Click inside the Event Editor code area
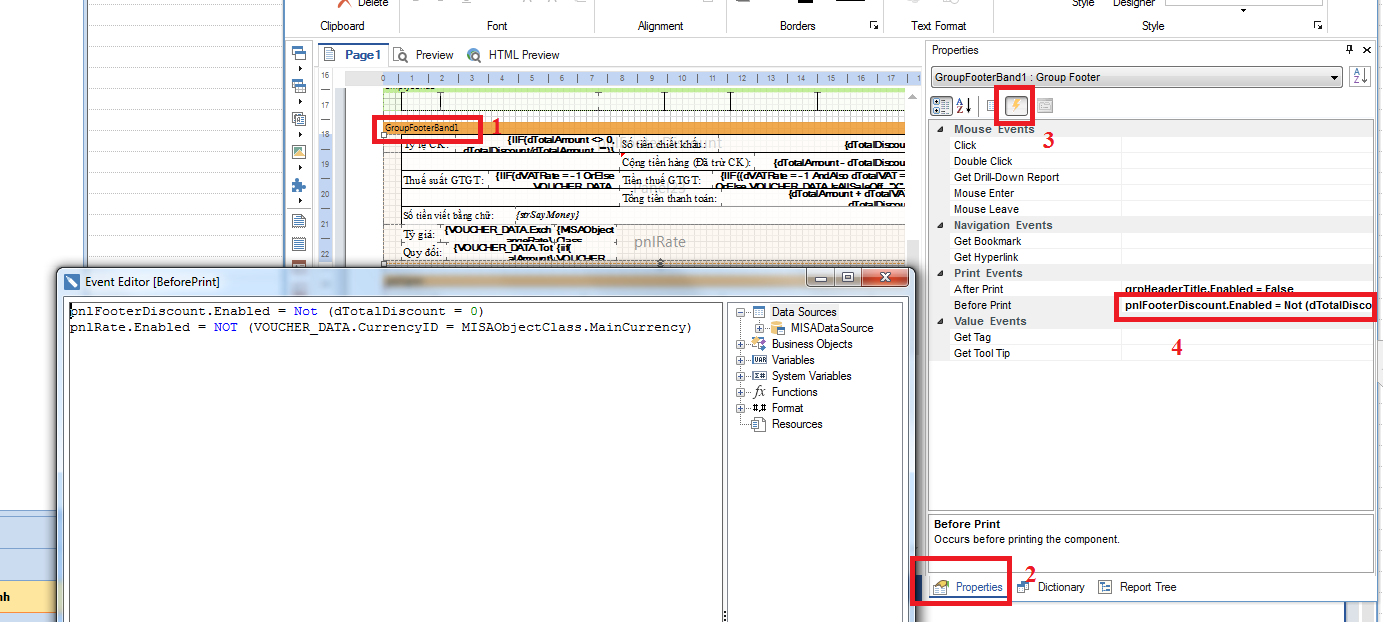The image size is (1383, 622). pyautogui.click(x=392, y=460)
